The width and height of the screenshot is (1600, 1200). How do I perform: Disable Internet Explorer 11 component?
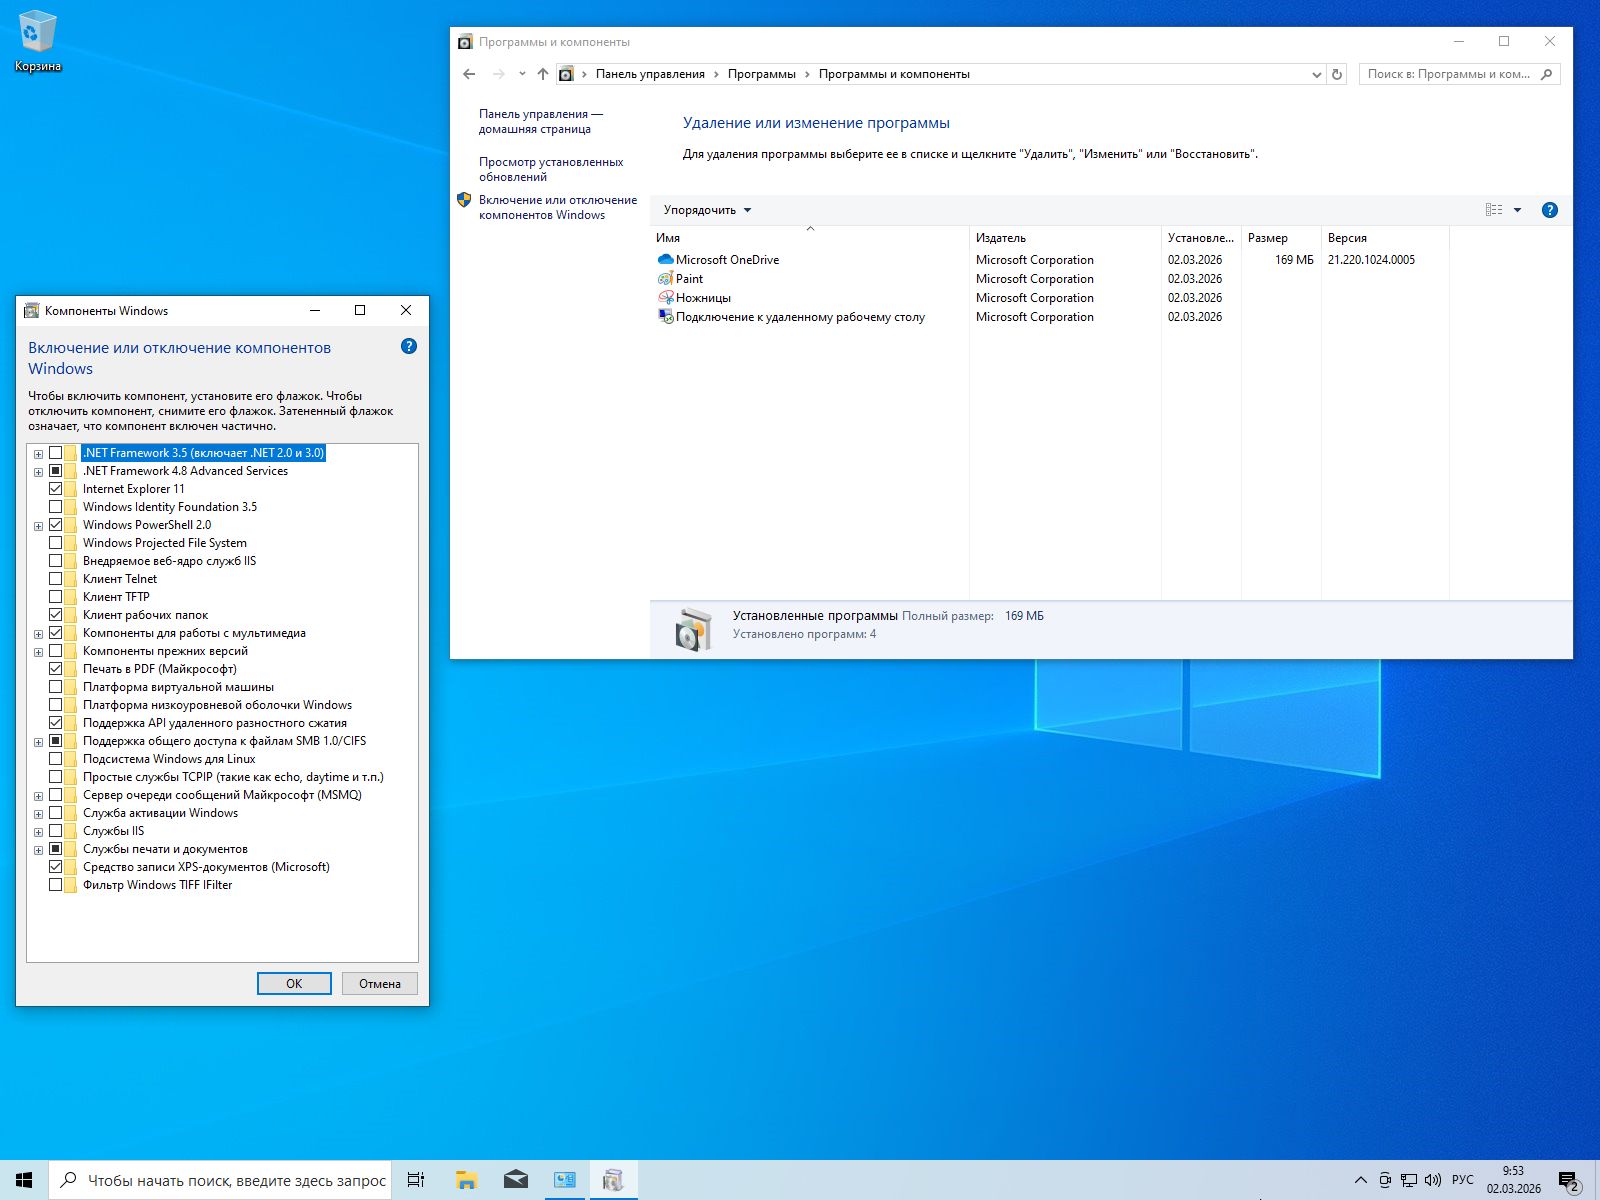coord(56,488)
